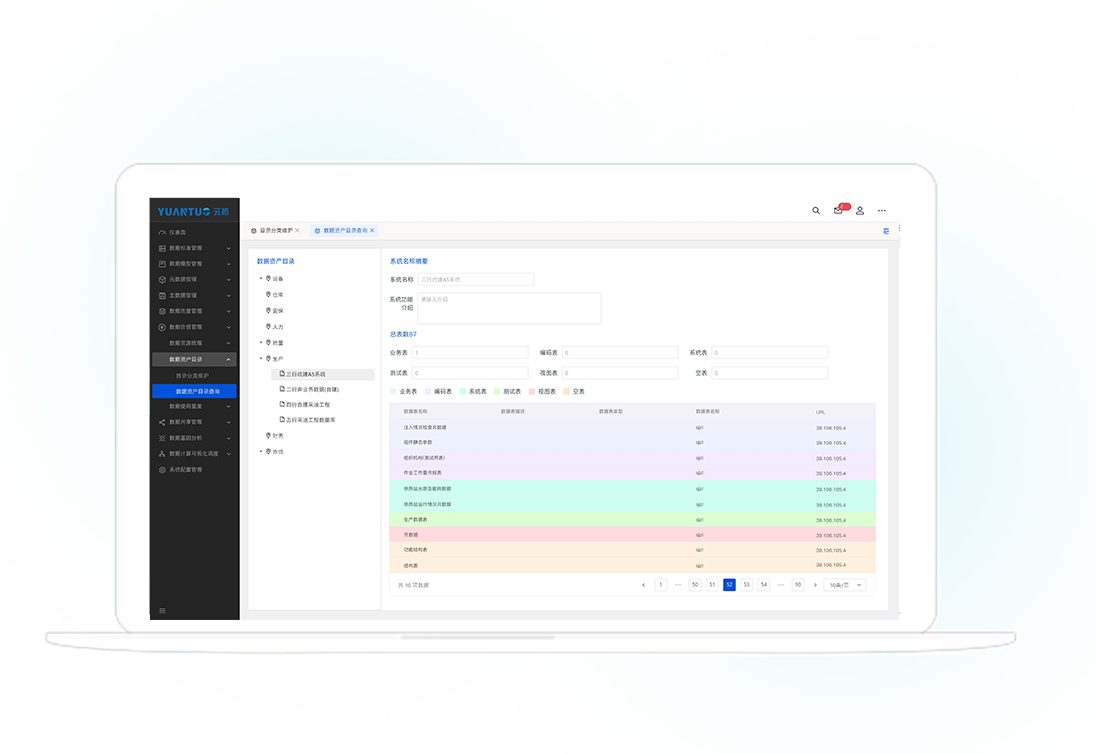The image size is (1096, 754).
Task: Click the three-dot more options icon
Action: tap(881, 210)
